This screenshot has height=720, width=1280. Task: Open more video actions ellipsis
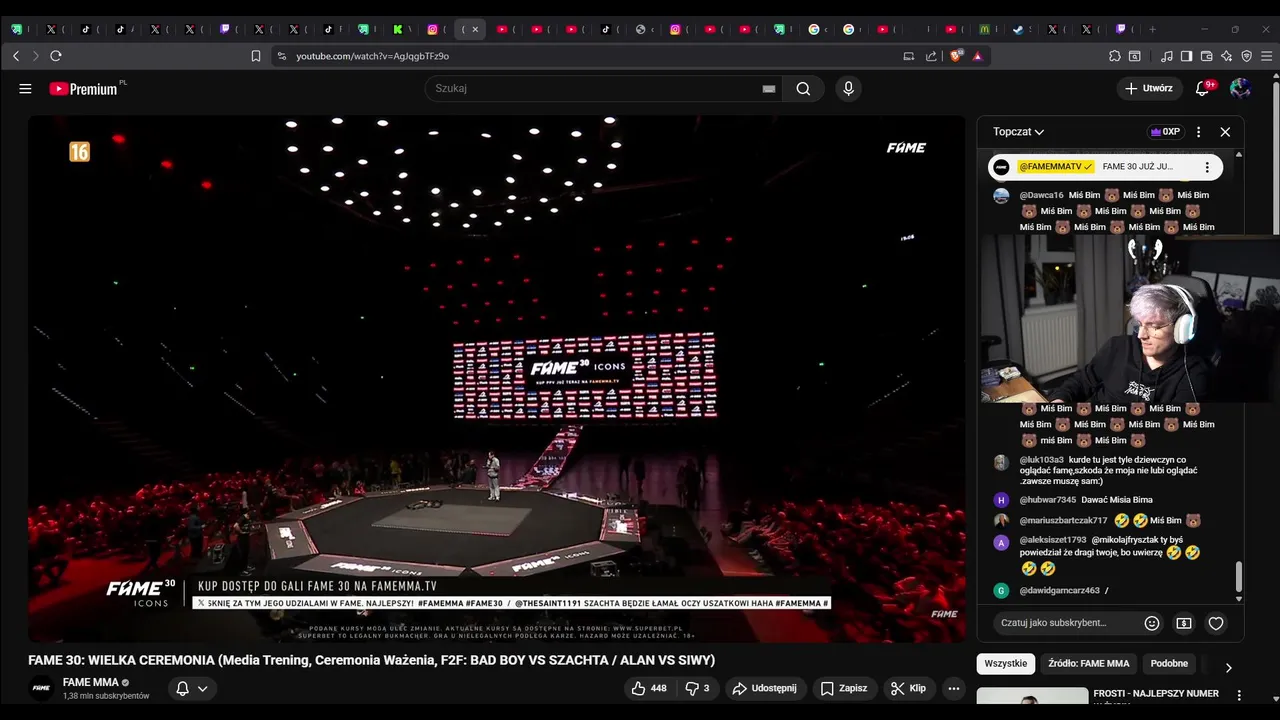coord(954,688)
